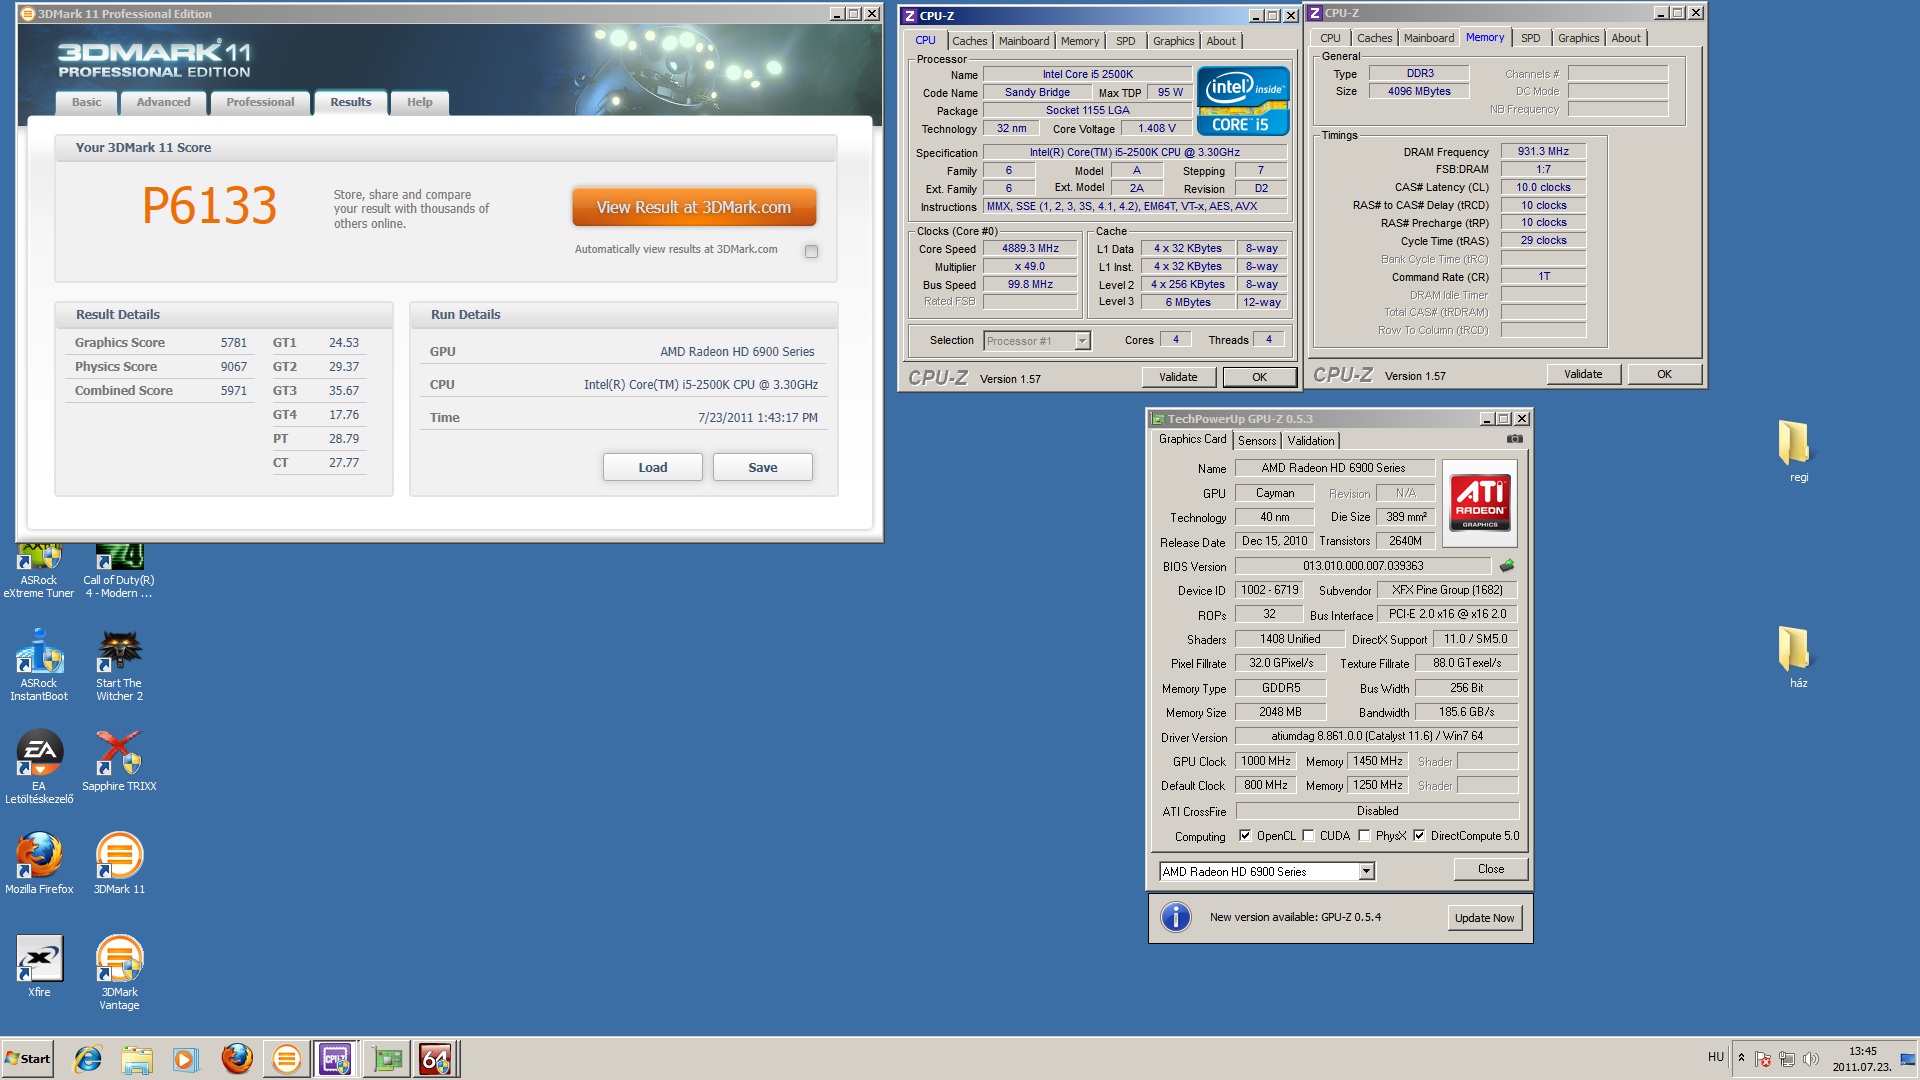Toggle automatically view results checkbox
This screenshot has width=1920, height=1080.
coord(811,251)
